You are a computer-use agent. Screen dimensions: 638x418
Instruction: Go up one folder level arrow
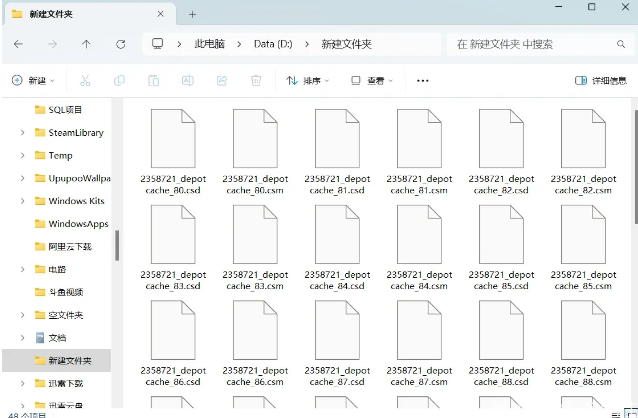(86, 44)
